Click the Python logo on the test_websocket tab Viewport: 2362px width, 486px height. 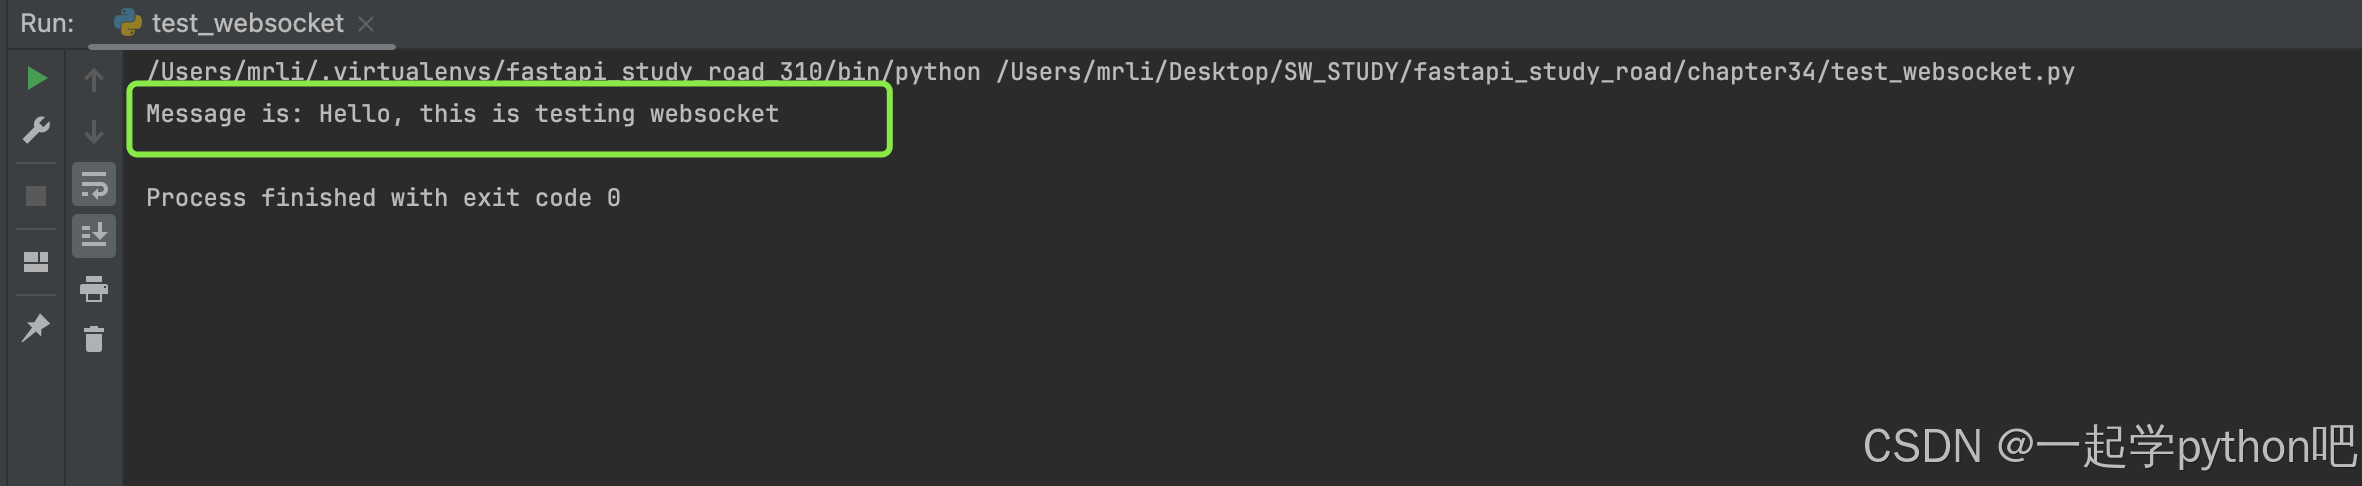pos(128,23)
